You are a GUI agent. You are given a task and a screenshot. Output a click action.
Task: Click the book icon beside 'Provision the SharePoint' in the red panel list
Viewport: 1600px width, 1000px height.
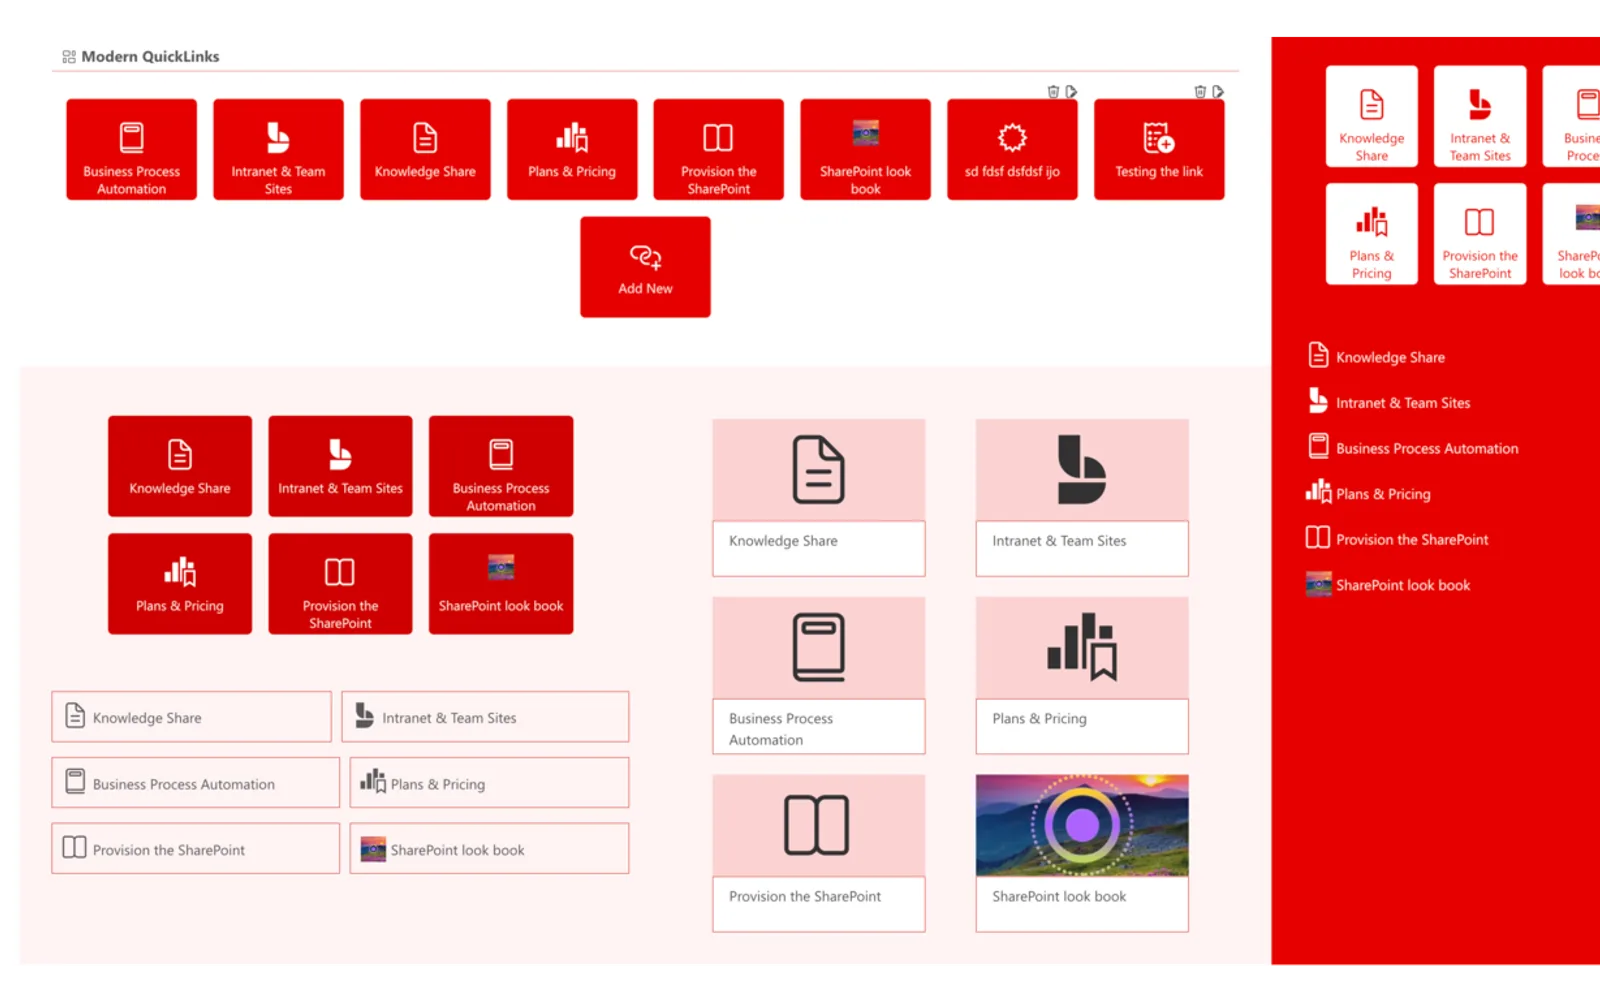tap(1318, 537)
